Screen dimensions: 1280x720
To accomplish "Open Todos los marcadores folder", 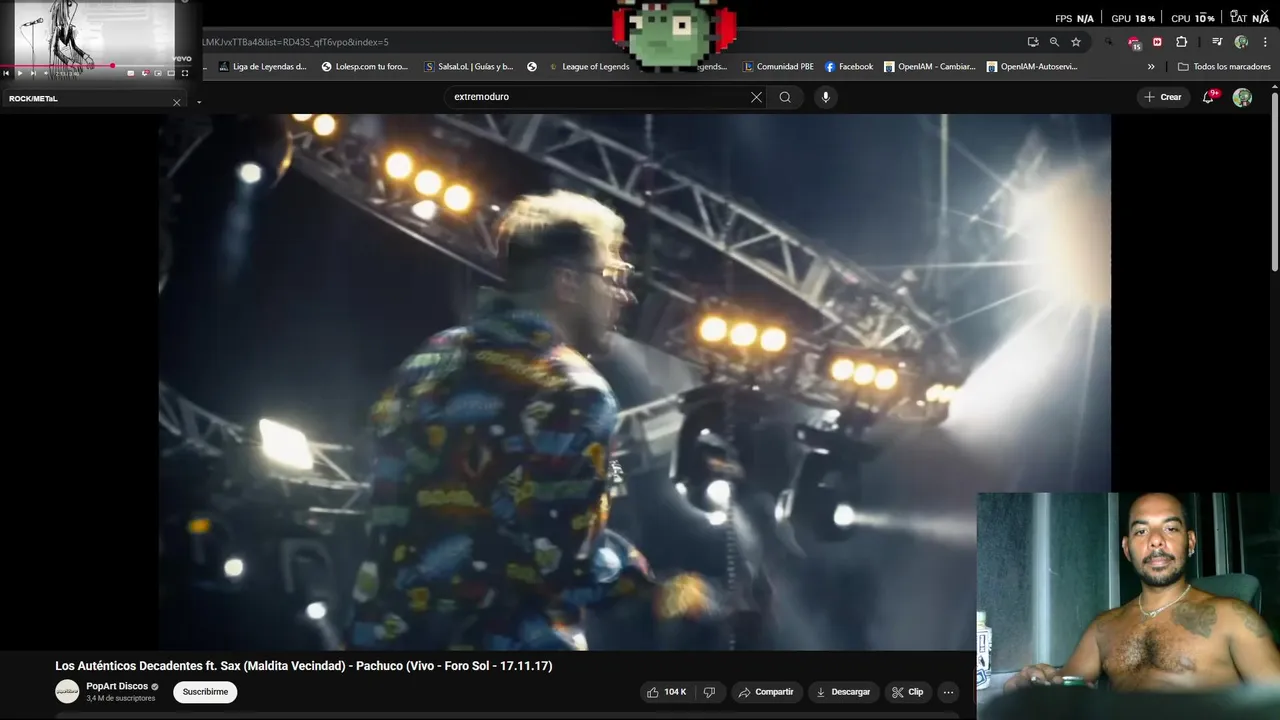I will 1224,67.
